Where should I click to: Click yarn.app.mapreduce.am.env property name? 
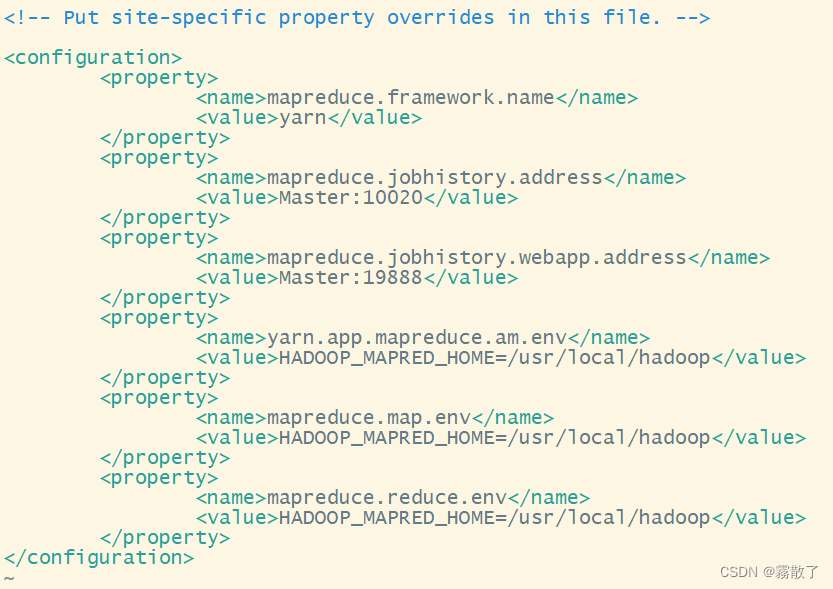coord(417,338)
